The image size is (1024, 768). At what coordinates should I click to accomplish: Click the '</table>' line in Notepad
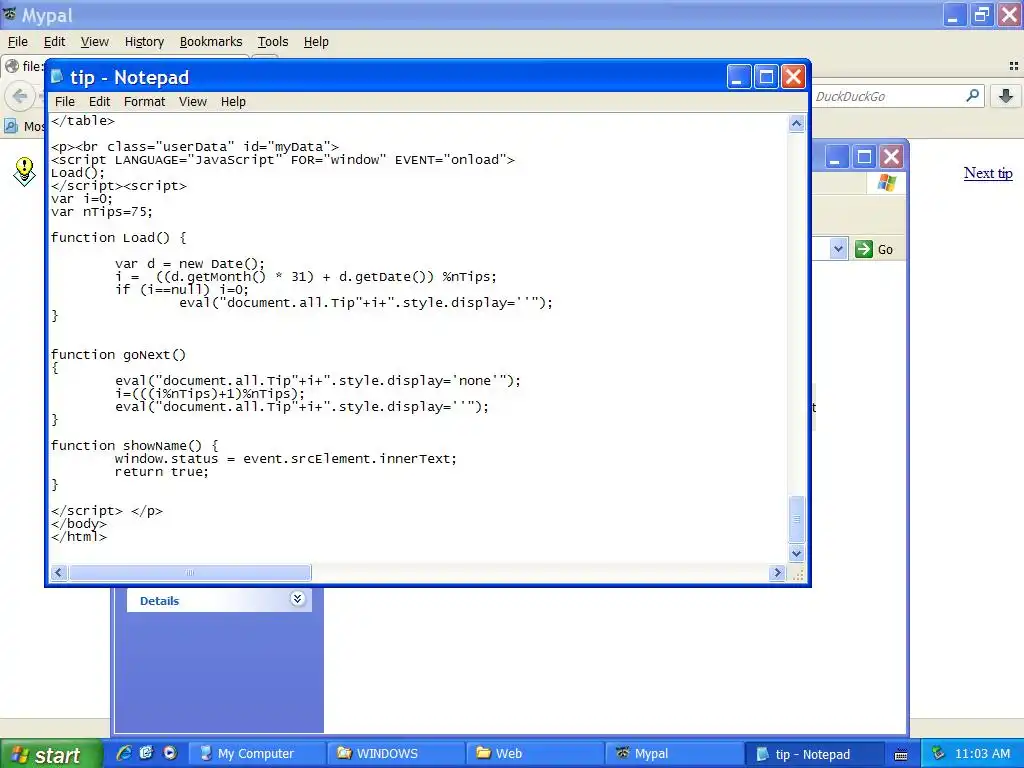83,121
